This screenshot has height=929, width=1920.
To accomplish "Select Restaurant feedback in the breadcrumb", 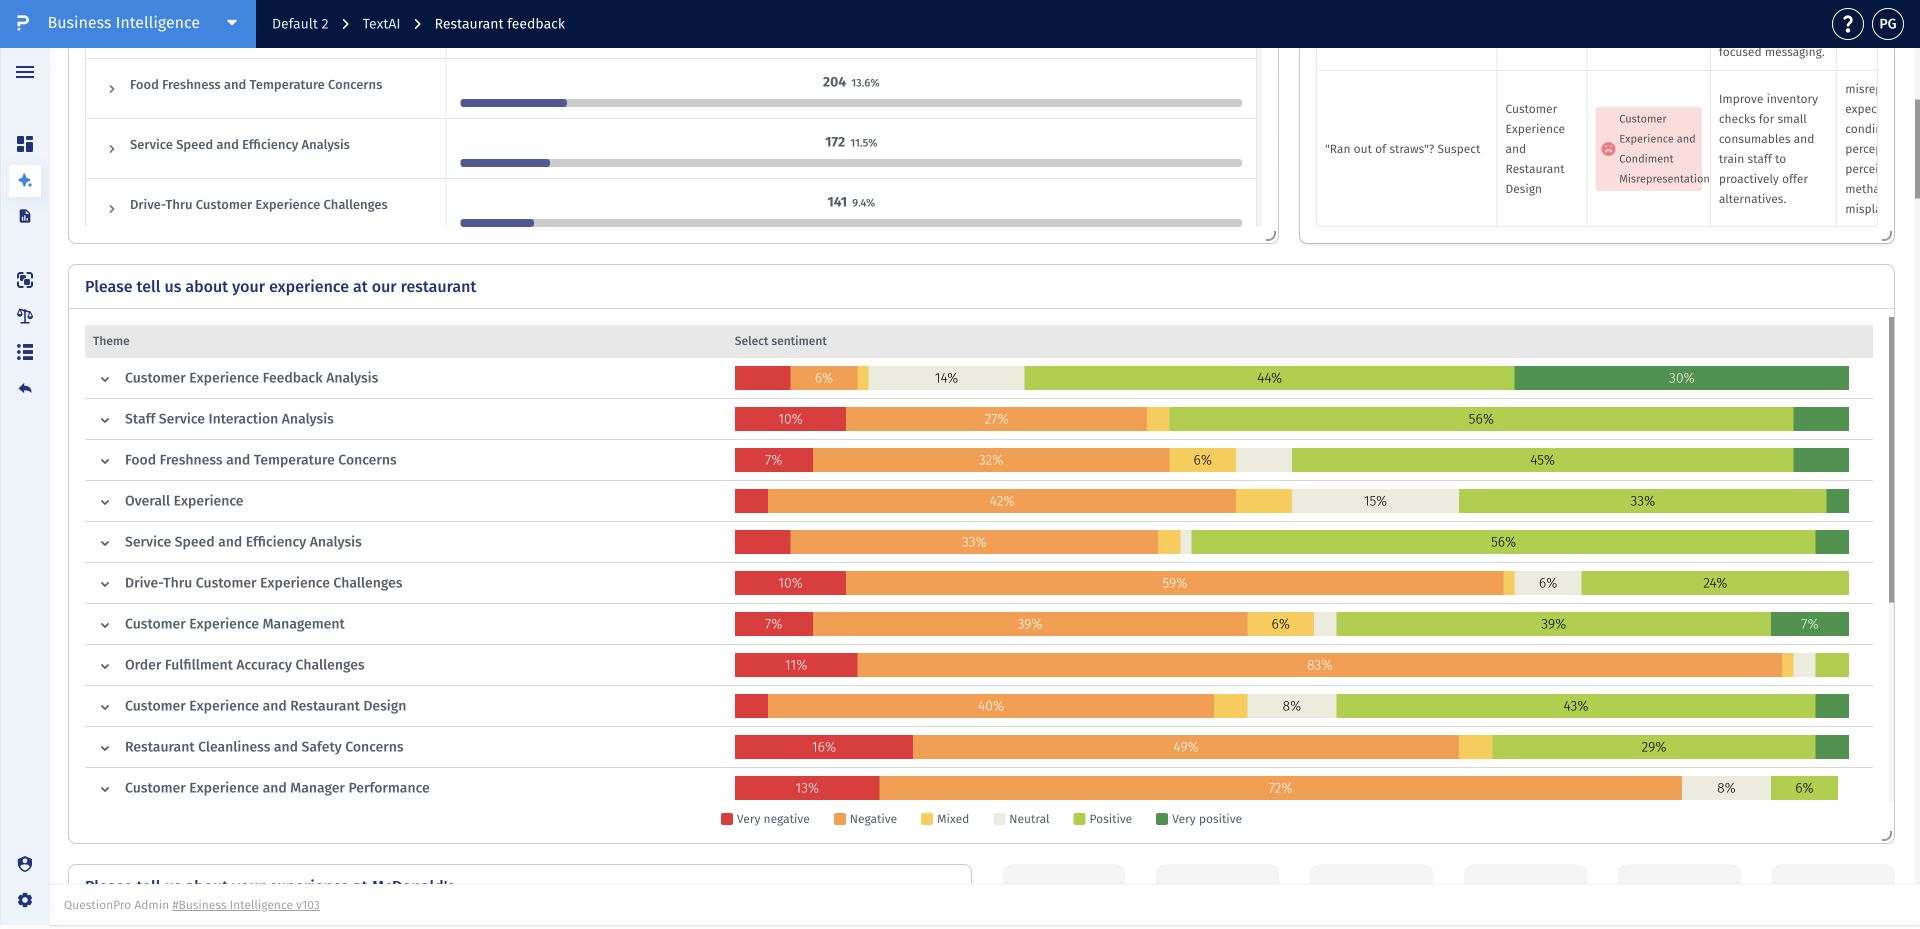I will click(500, 24).
